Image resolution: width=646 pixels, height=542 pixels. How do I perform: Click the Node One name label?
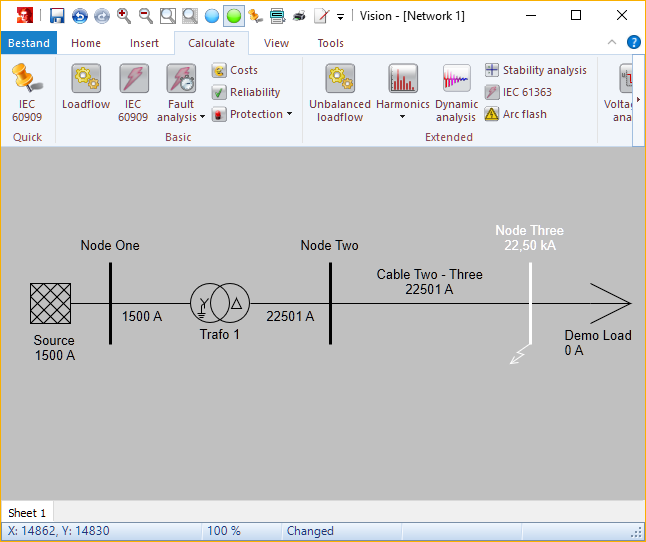(x=110, y=245)
